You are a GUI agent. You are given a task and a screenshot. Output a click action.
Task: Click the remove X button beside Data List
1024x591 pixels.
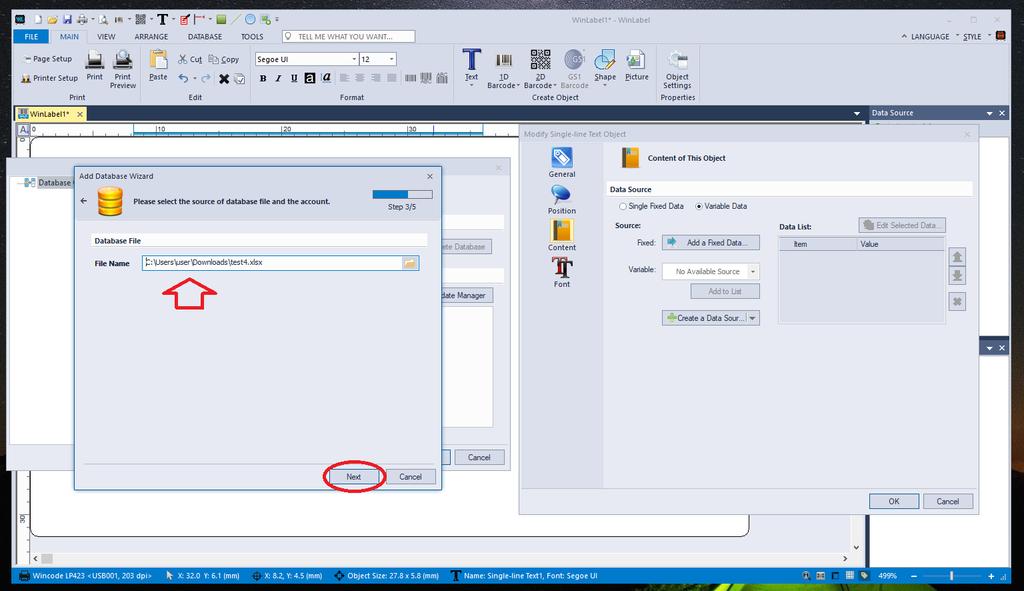tap(957, 302)
